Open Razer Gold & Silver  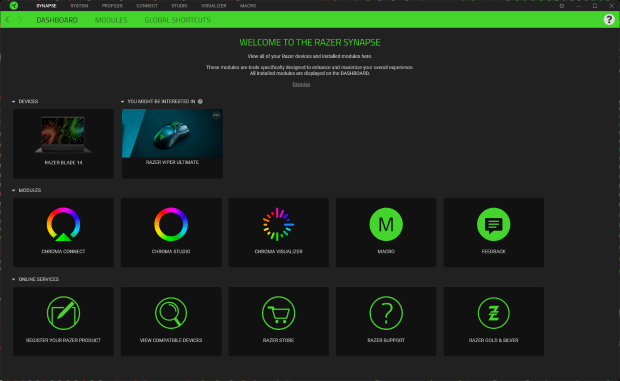click(493, 321)
